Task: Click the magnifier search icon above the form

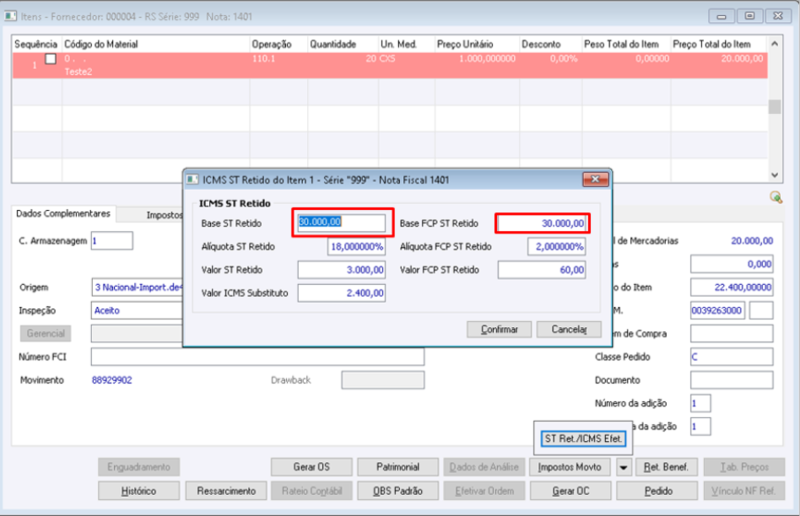Action: (776, 198)
